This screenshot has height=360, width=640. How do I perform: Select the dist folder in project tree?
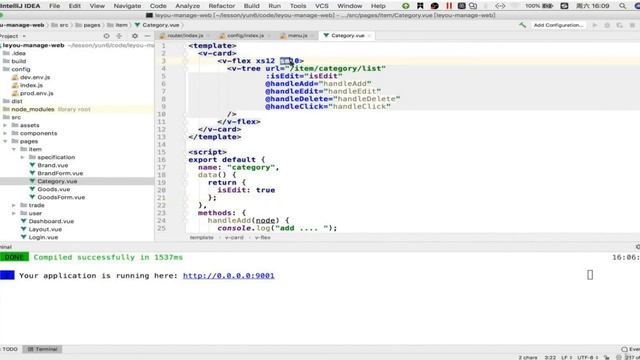point(17,101)
